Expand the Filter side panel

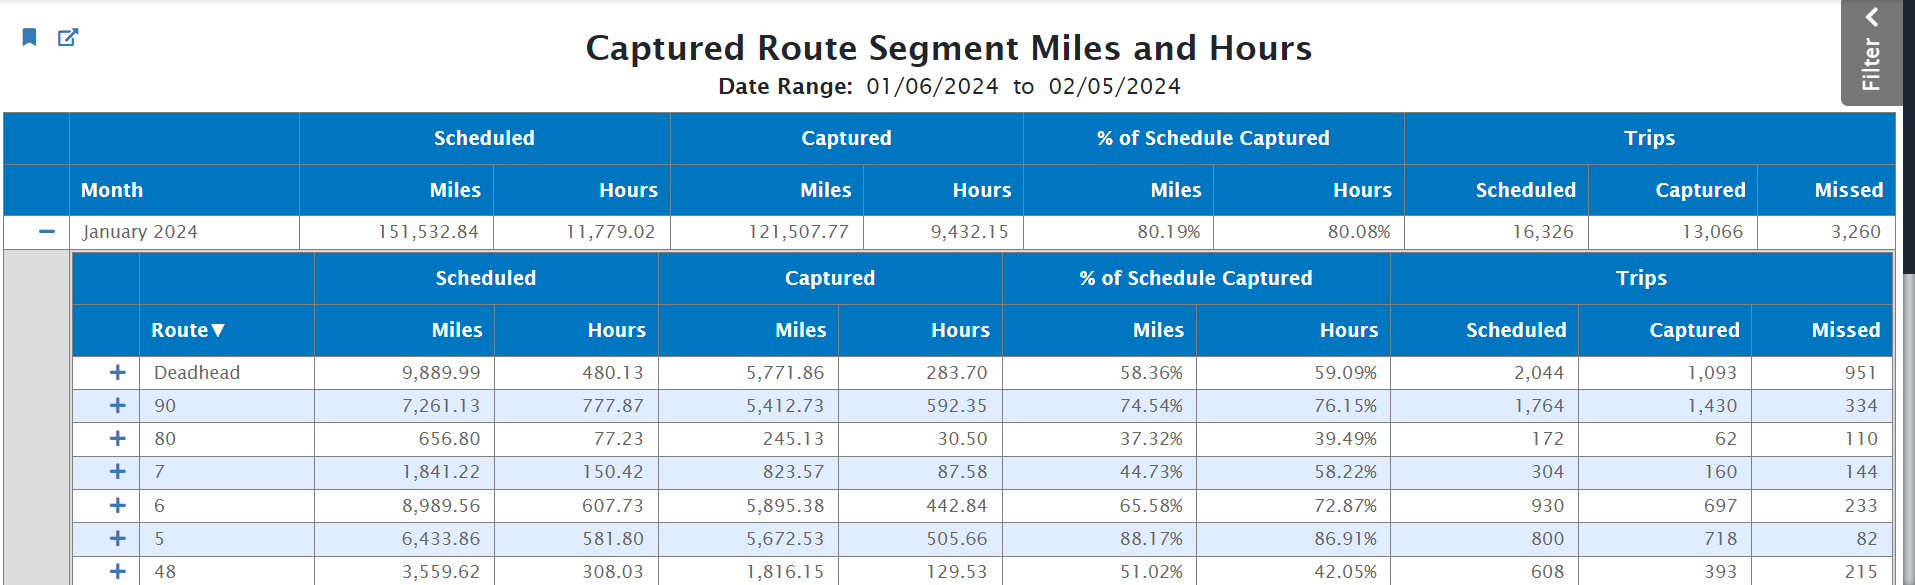(1871, 52)
